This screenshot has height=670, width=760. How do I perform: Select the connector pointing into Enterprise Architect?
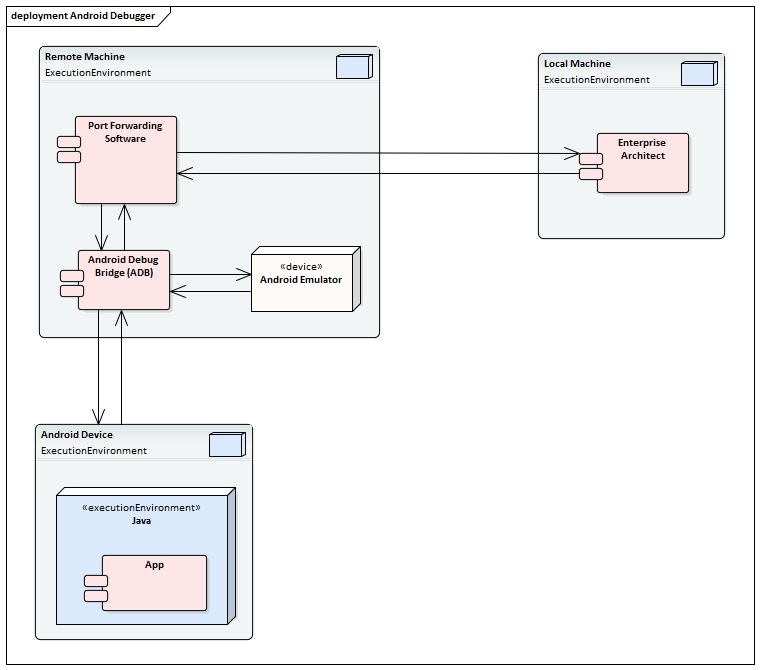tap(380, 154)
